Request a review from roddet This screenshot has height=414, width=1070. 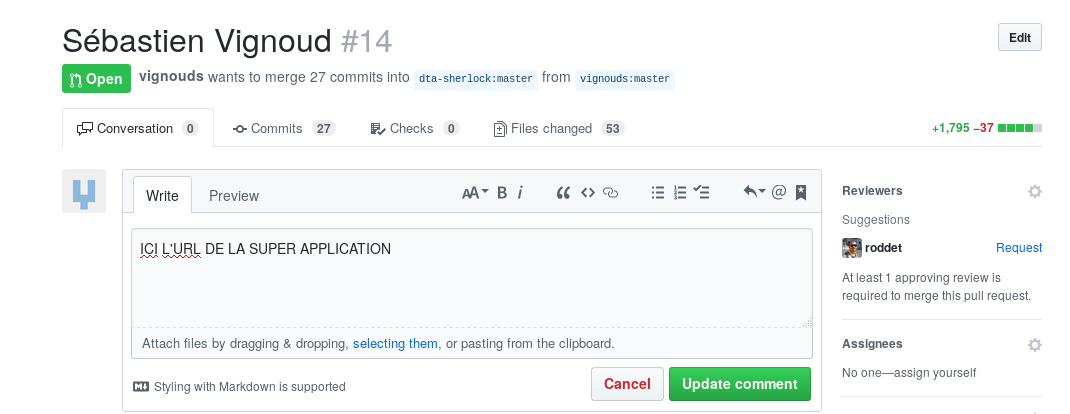tap(1019, 248)
